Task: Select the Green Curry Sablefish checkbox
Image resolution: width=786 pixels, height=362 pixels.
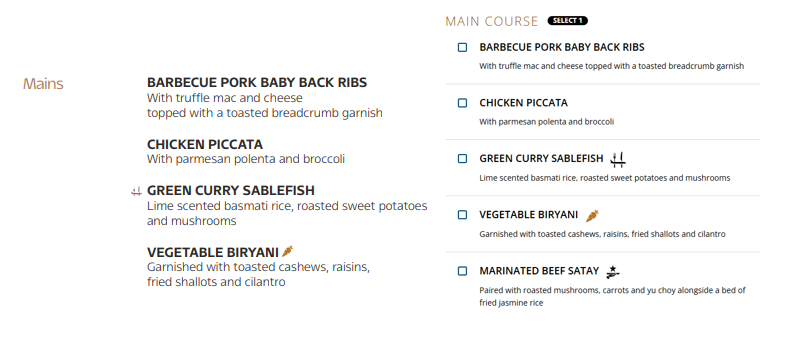Action: (462, 158)
